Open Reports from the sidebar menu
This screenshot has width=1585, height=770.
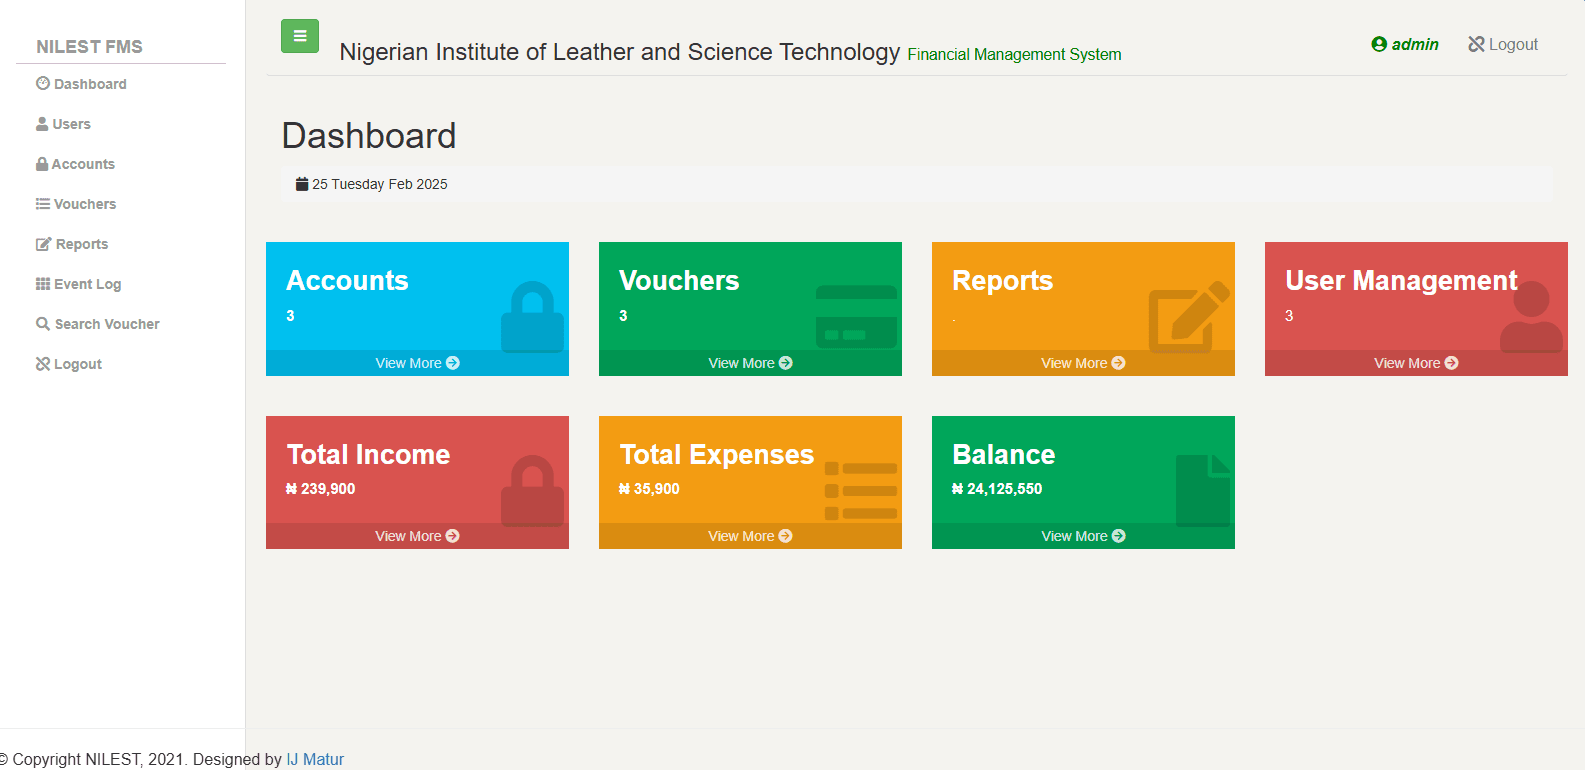(72, 244)
